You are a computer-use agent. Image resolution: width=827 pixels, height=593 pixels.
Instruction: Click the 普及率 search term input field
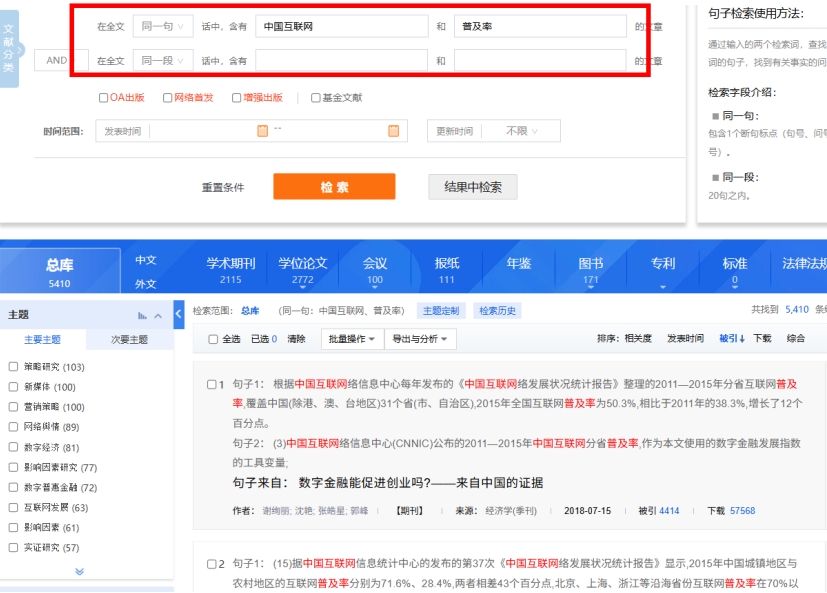pyautogui.click(x=540, y=27)
